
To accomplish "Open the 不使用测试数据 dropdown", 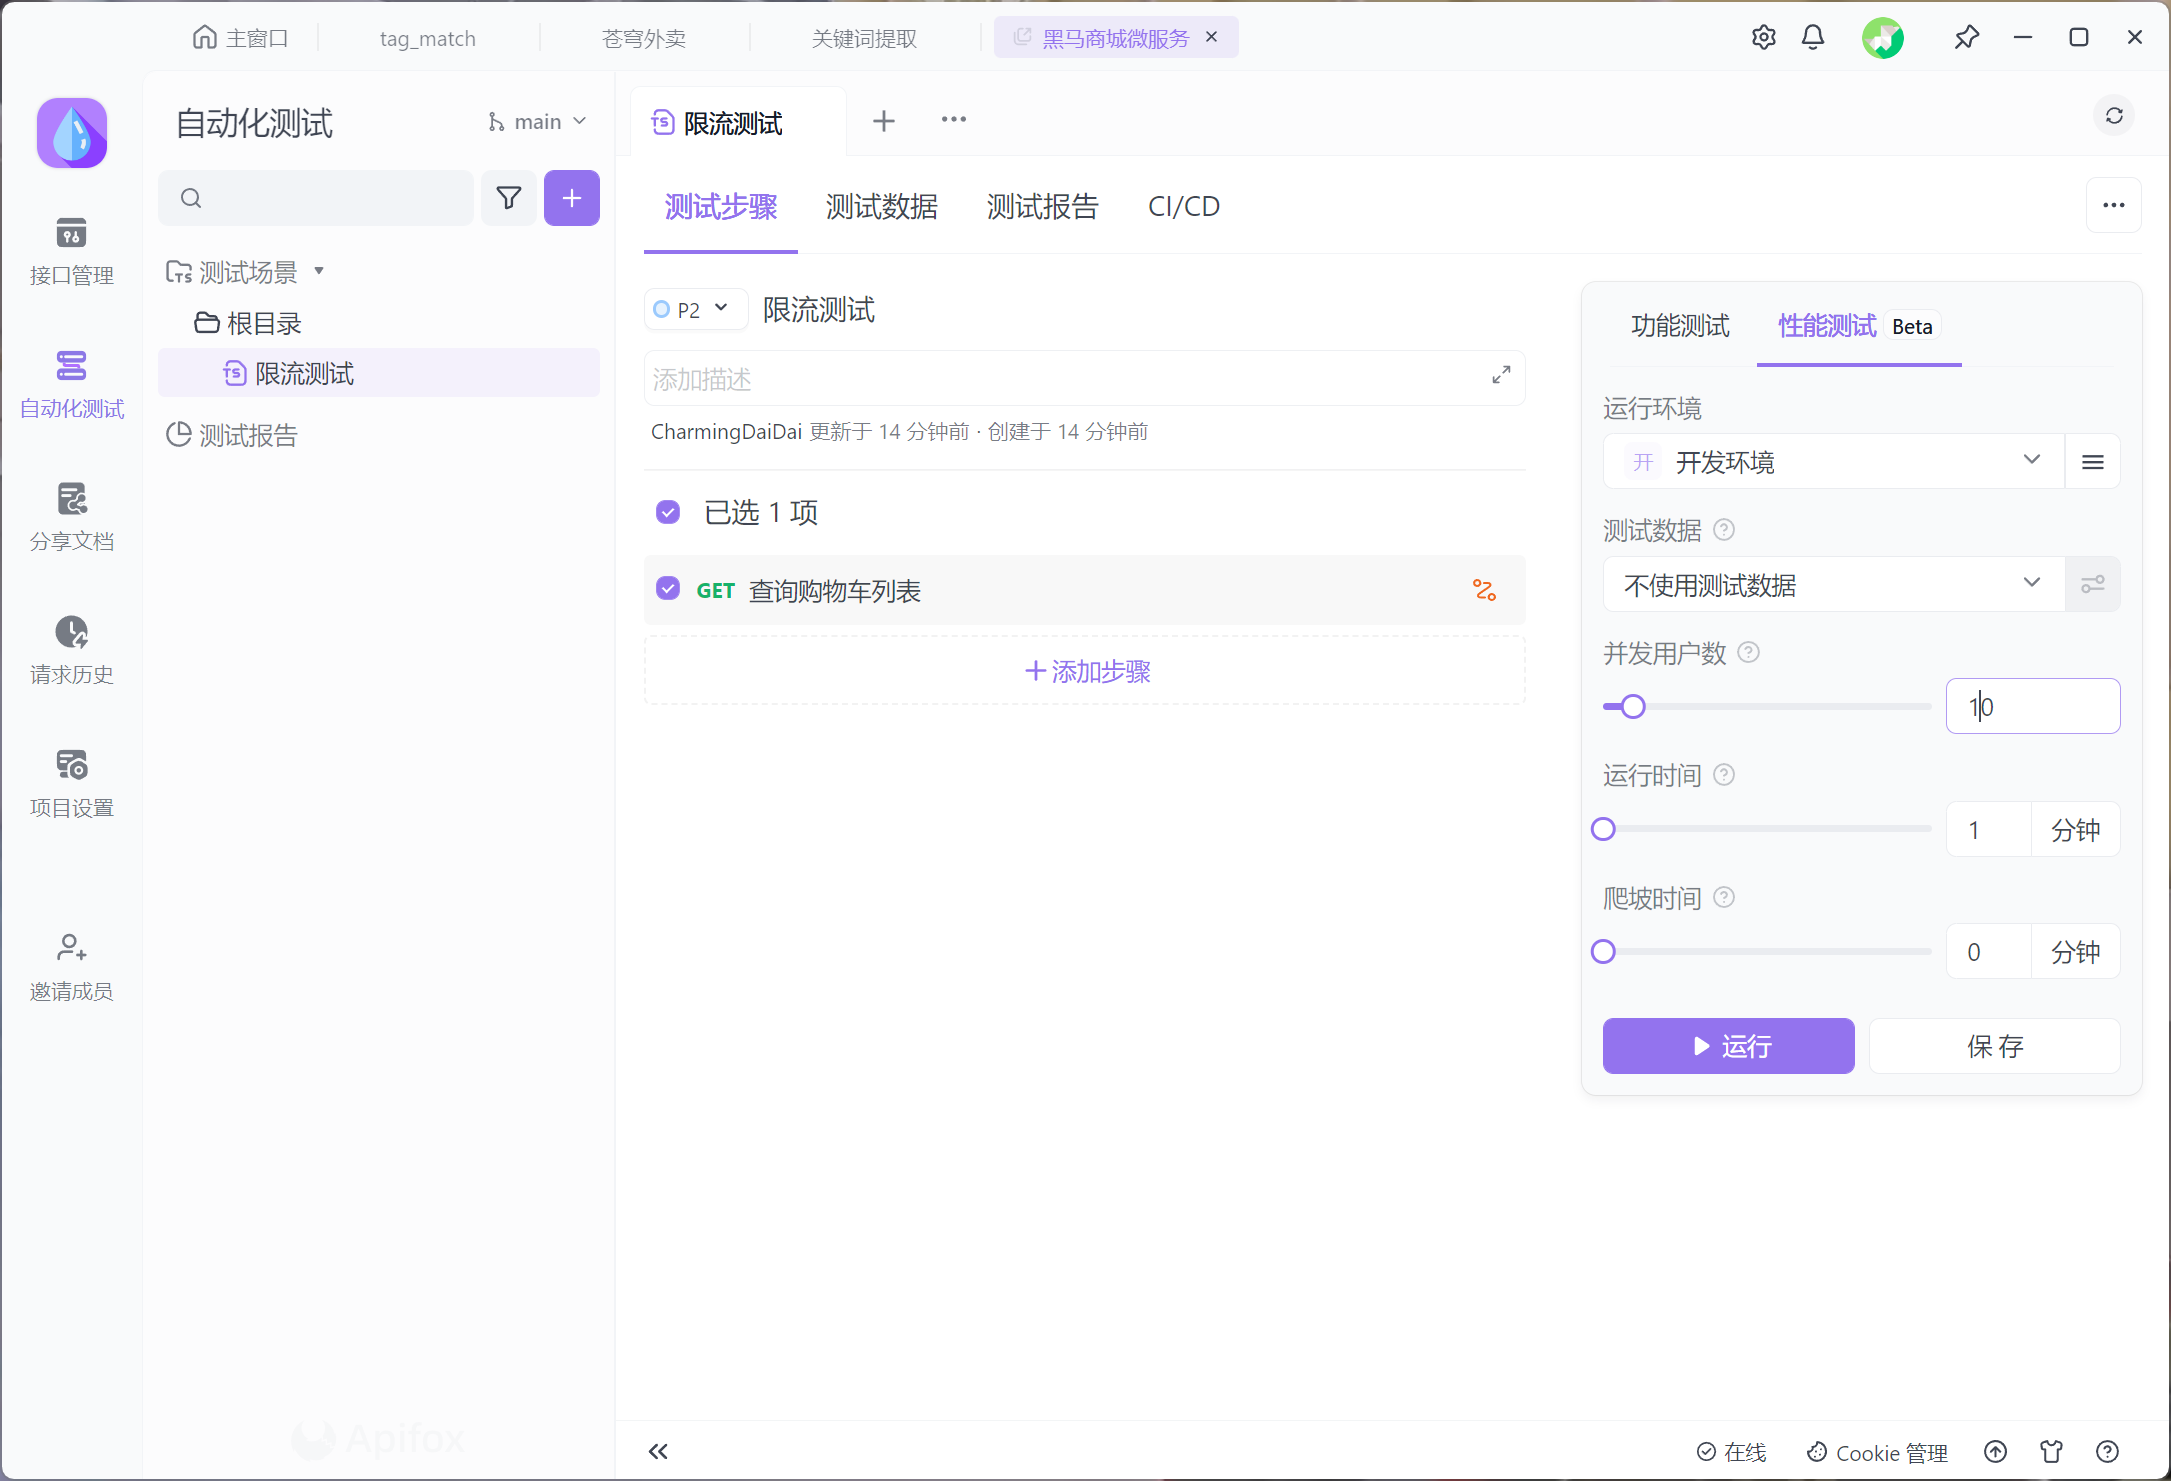I will coord(1832,584).
